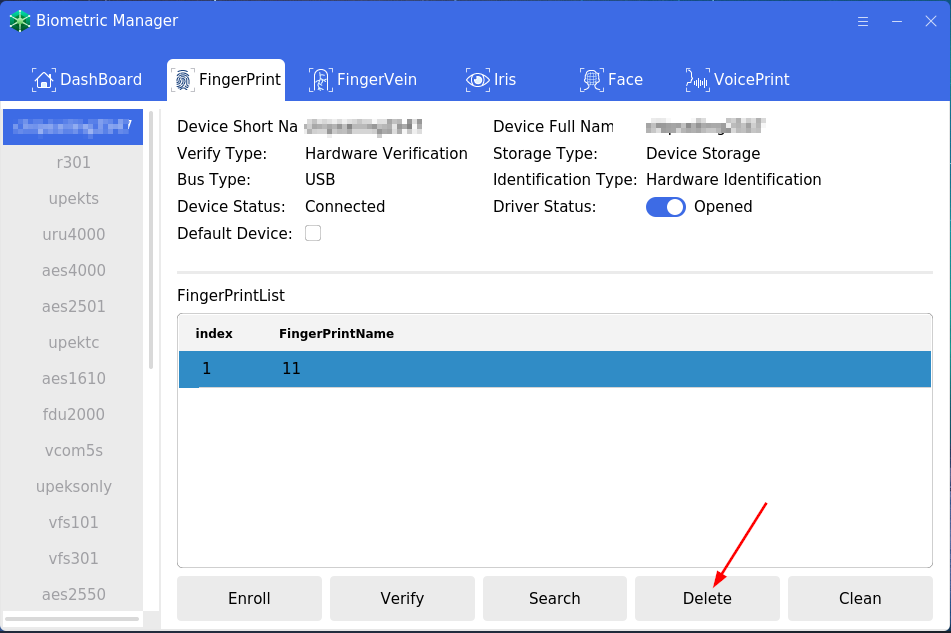Click the FingerPrint tab icon
The width and height of the screenshot is (951, 633).
(183, 79)
